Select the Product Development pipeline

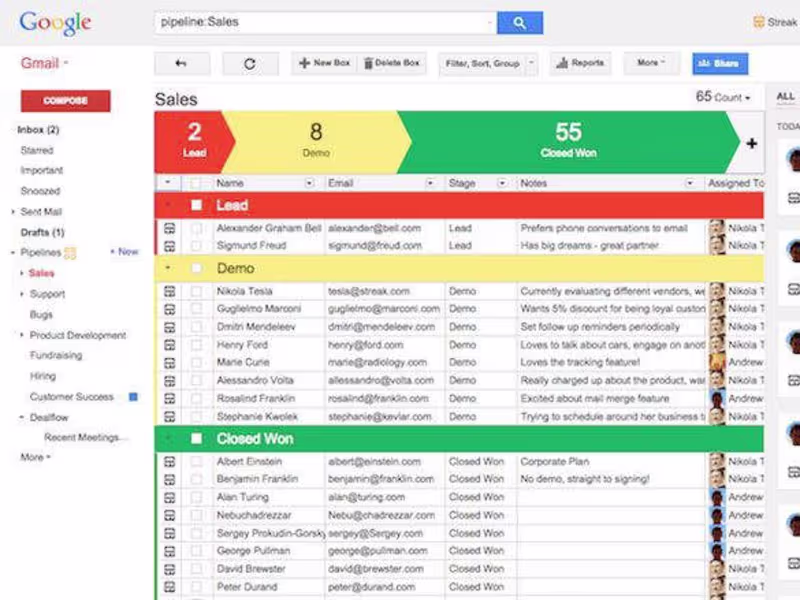78,336
